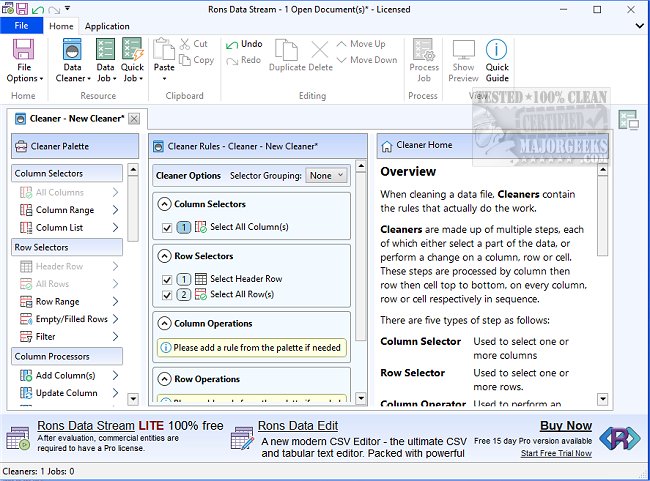Screen dimensions: 650x481
Task: Click the Cleaner Palette header icon
Action: click(21, 146)
